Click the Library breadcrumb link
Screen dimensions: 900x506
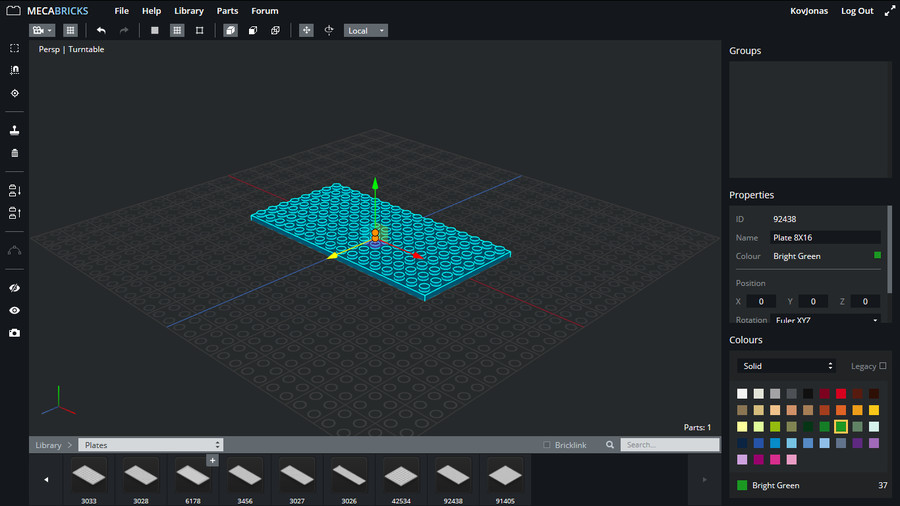coord(48,445)
